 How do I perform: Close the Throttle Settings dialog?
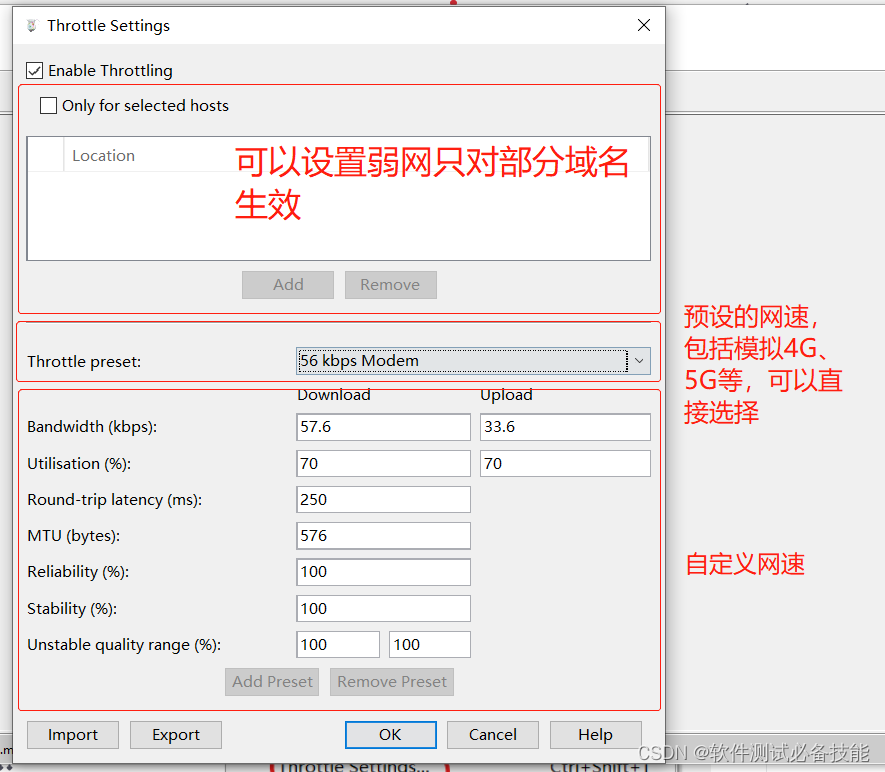click(x=644, y=25)
